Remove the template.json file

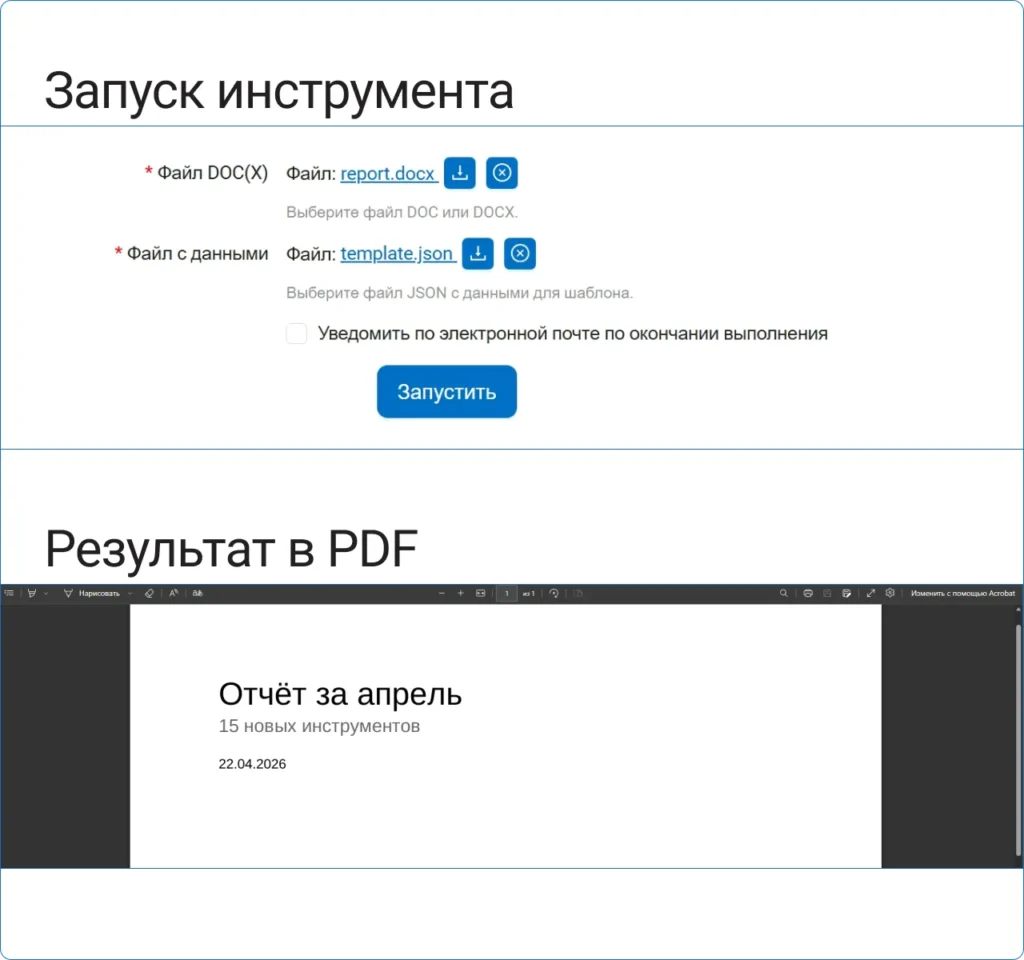pyautogui.click(x=520, y=253)
